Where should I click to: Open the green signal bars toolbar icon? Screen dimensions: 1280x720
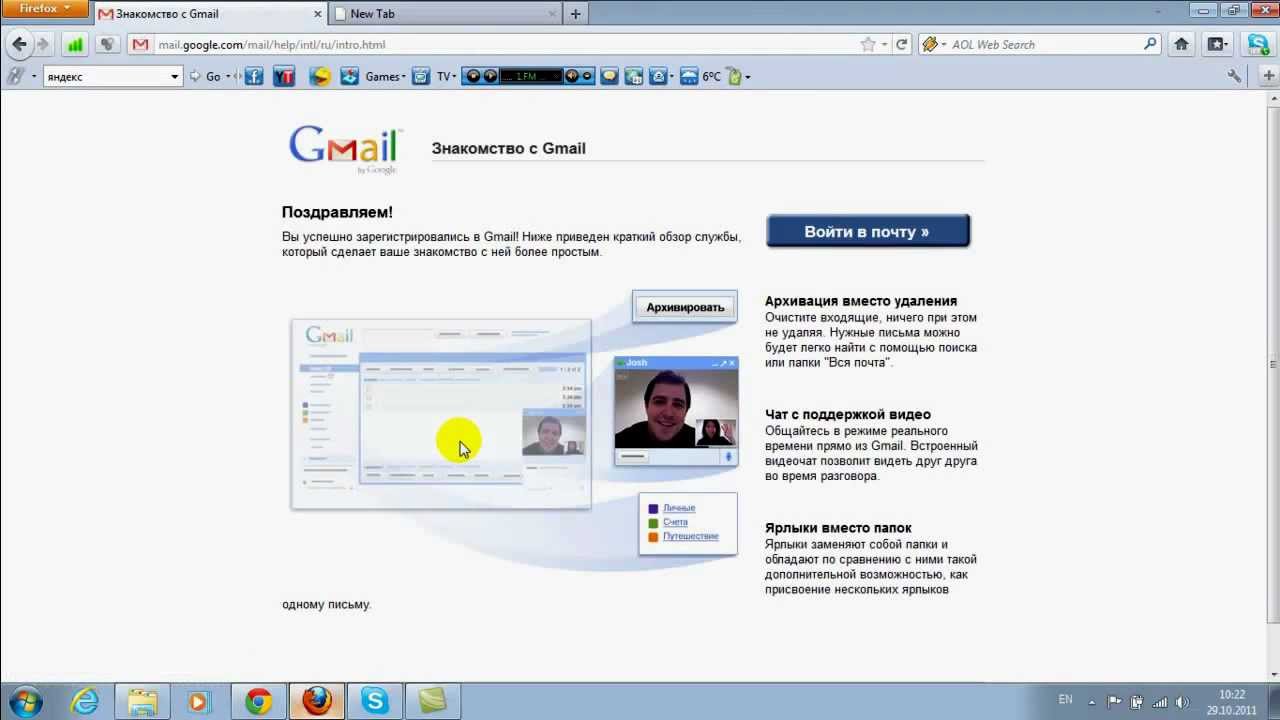point(75,44)
